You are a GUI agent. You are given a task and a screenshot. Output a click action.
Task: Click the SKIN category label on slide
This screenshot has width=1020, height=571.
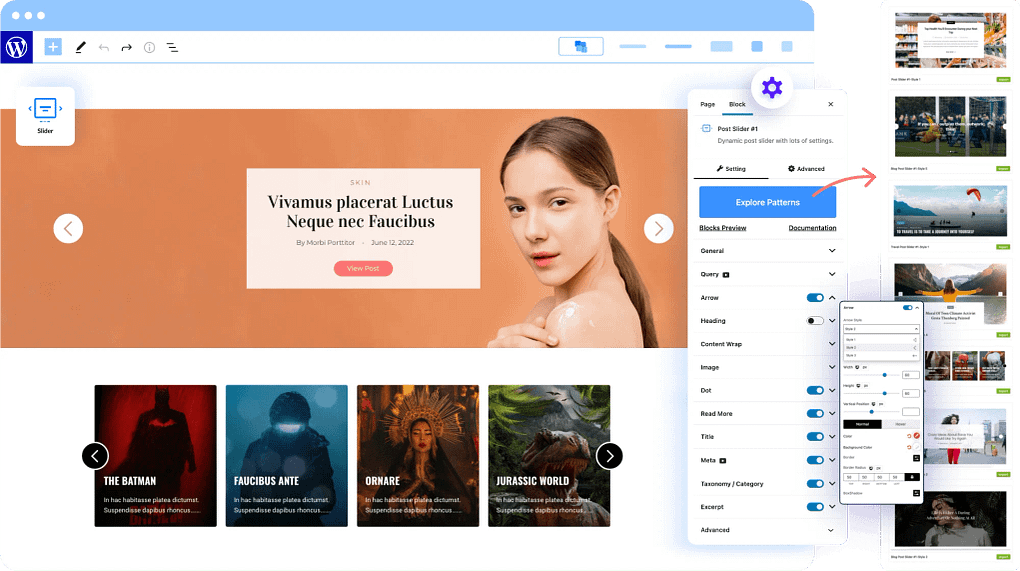pyautogui.click(x=360, y=183)
